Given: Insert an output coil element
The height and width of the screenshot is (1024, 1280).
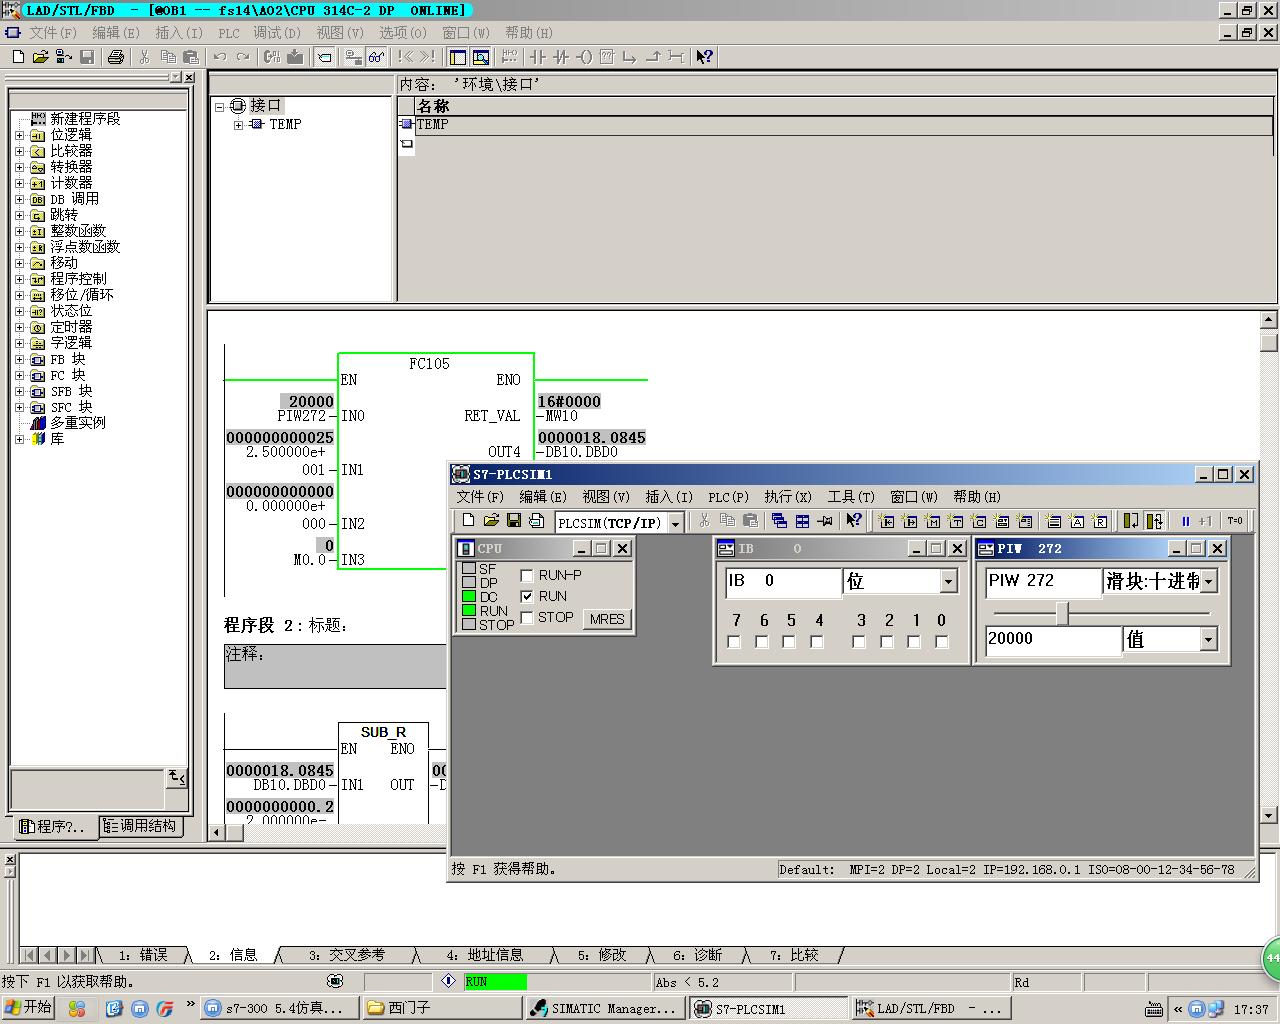Looking at the screenshot, I should [584, 57].
